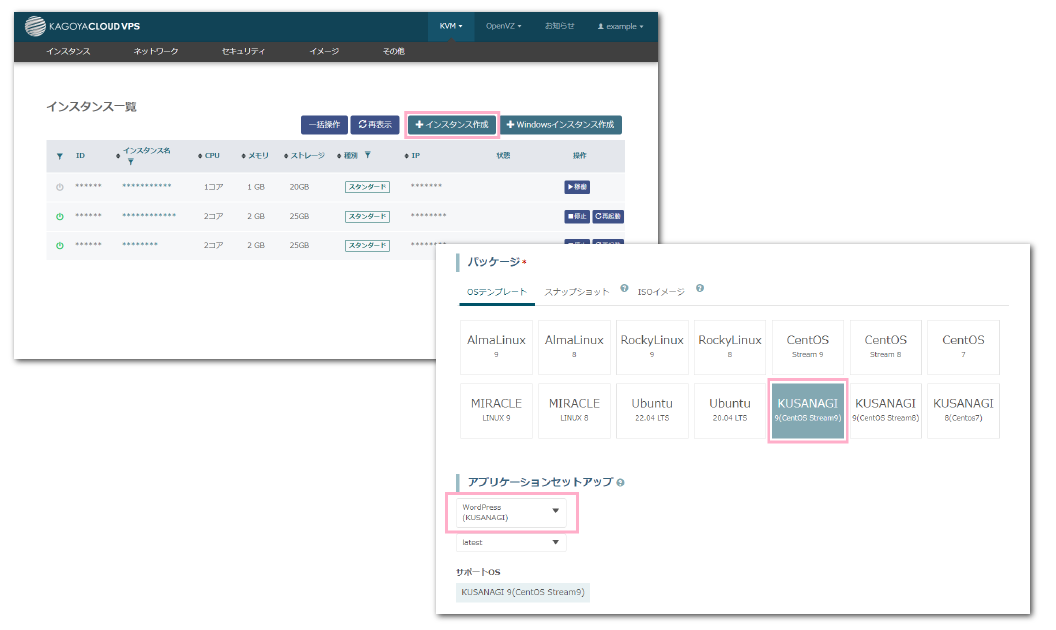Screen dimensions: 1056x630
Task: Click the green power icon in second row
Action: 60,216
